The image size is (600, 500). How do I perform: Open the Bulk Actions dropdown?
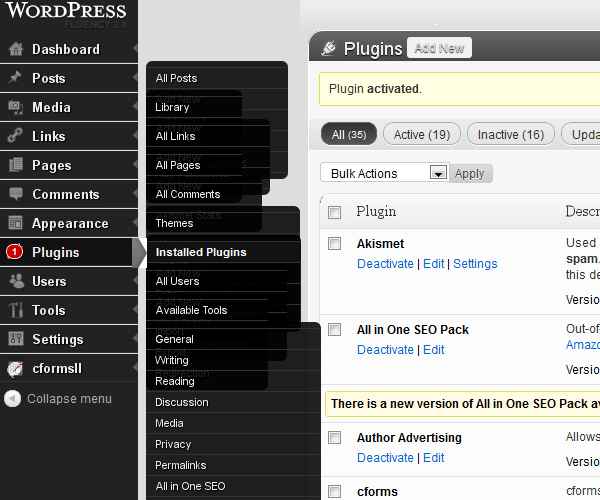pyautogui.click(x=384, y=173)
